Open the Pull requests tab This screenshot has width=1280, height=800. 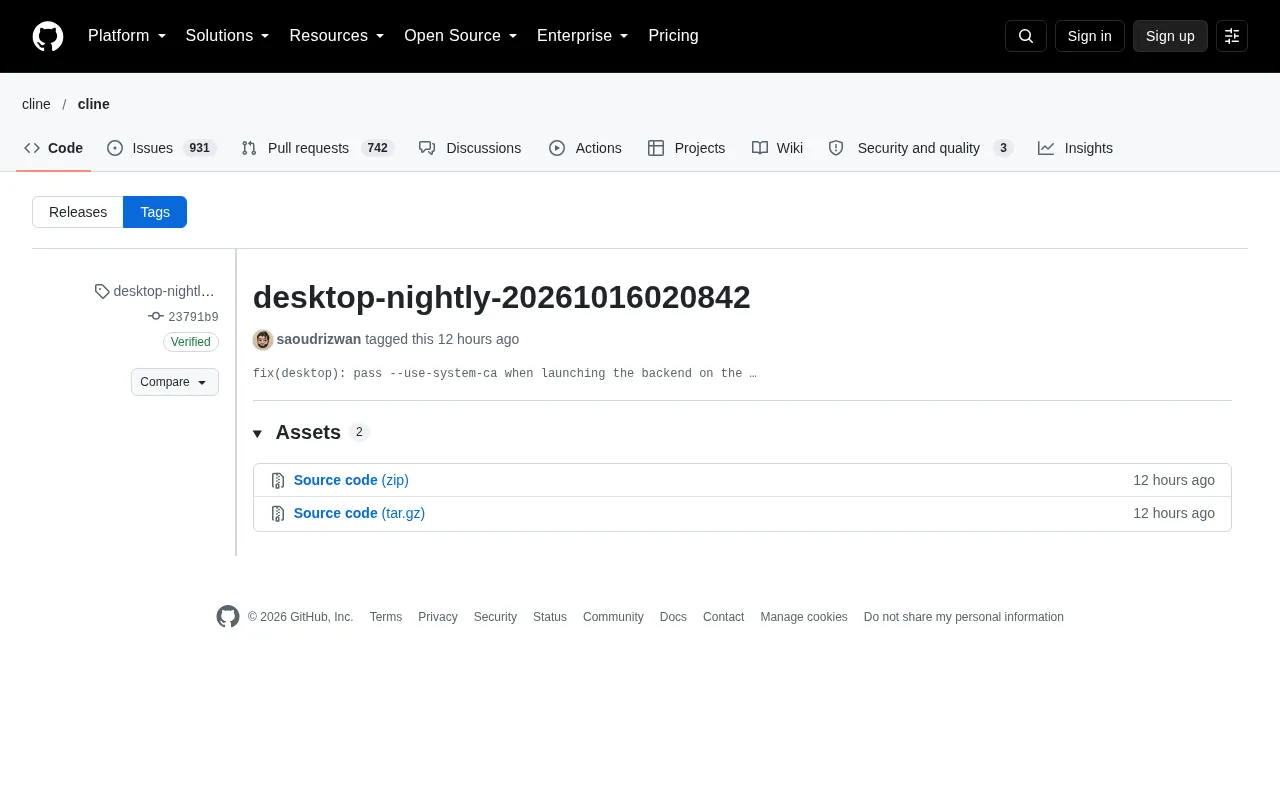tap(318, 148)
